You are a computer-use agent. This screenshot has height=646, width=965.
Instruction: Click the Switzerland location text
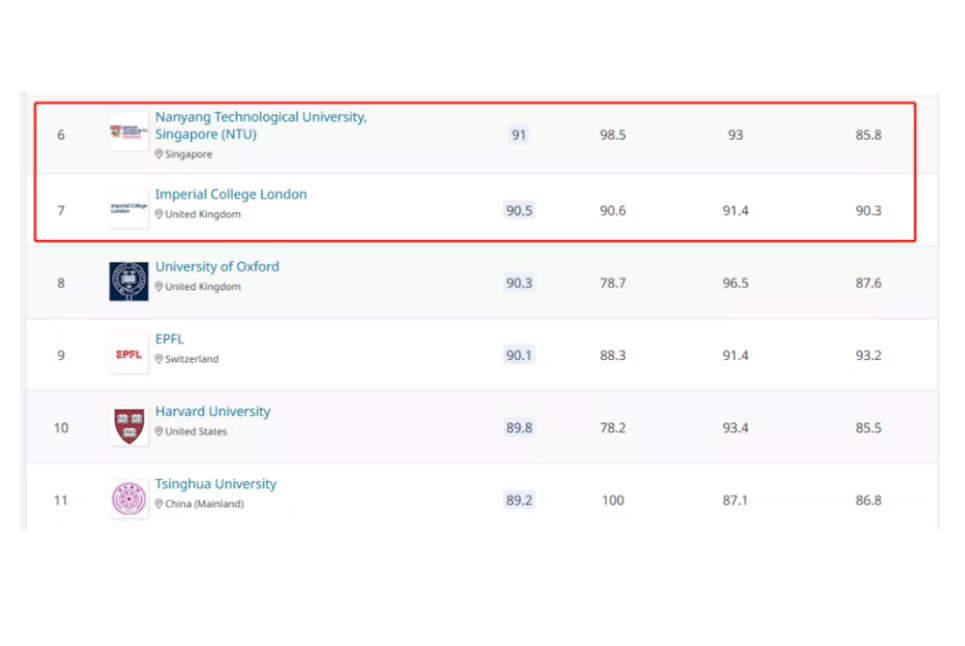191,359
